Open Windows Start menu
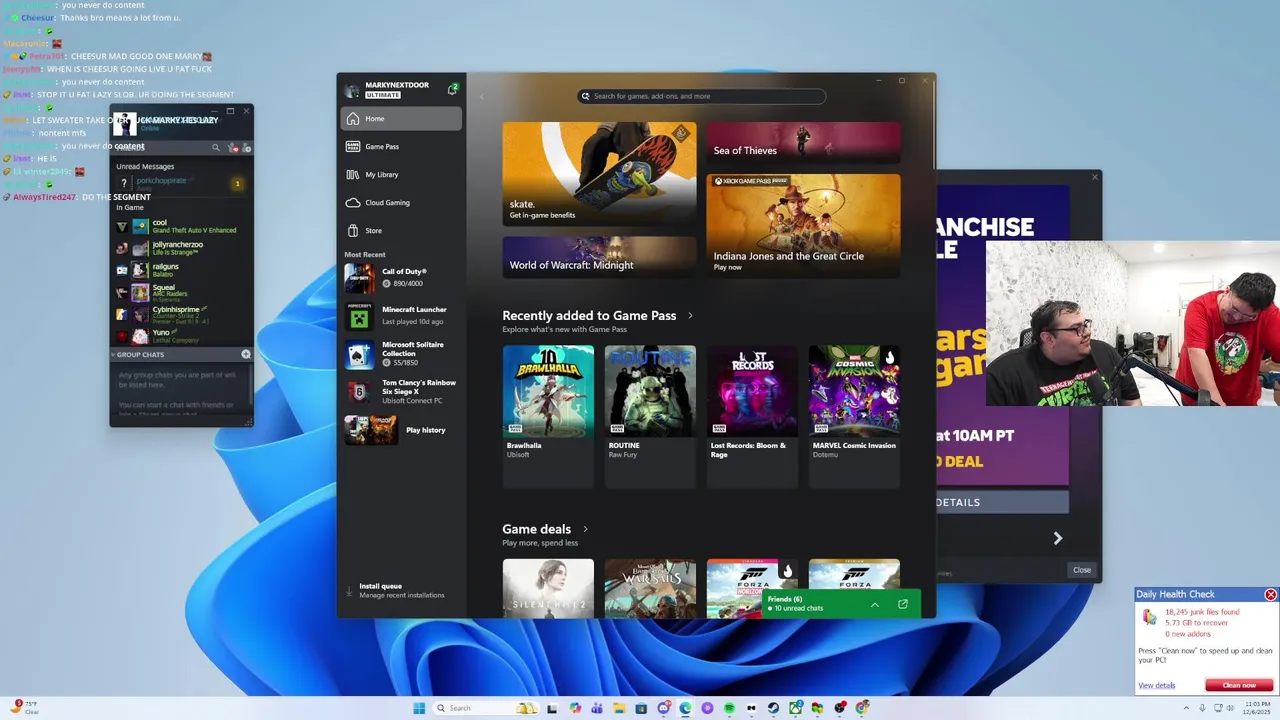 point(419,708)
